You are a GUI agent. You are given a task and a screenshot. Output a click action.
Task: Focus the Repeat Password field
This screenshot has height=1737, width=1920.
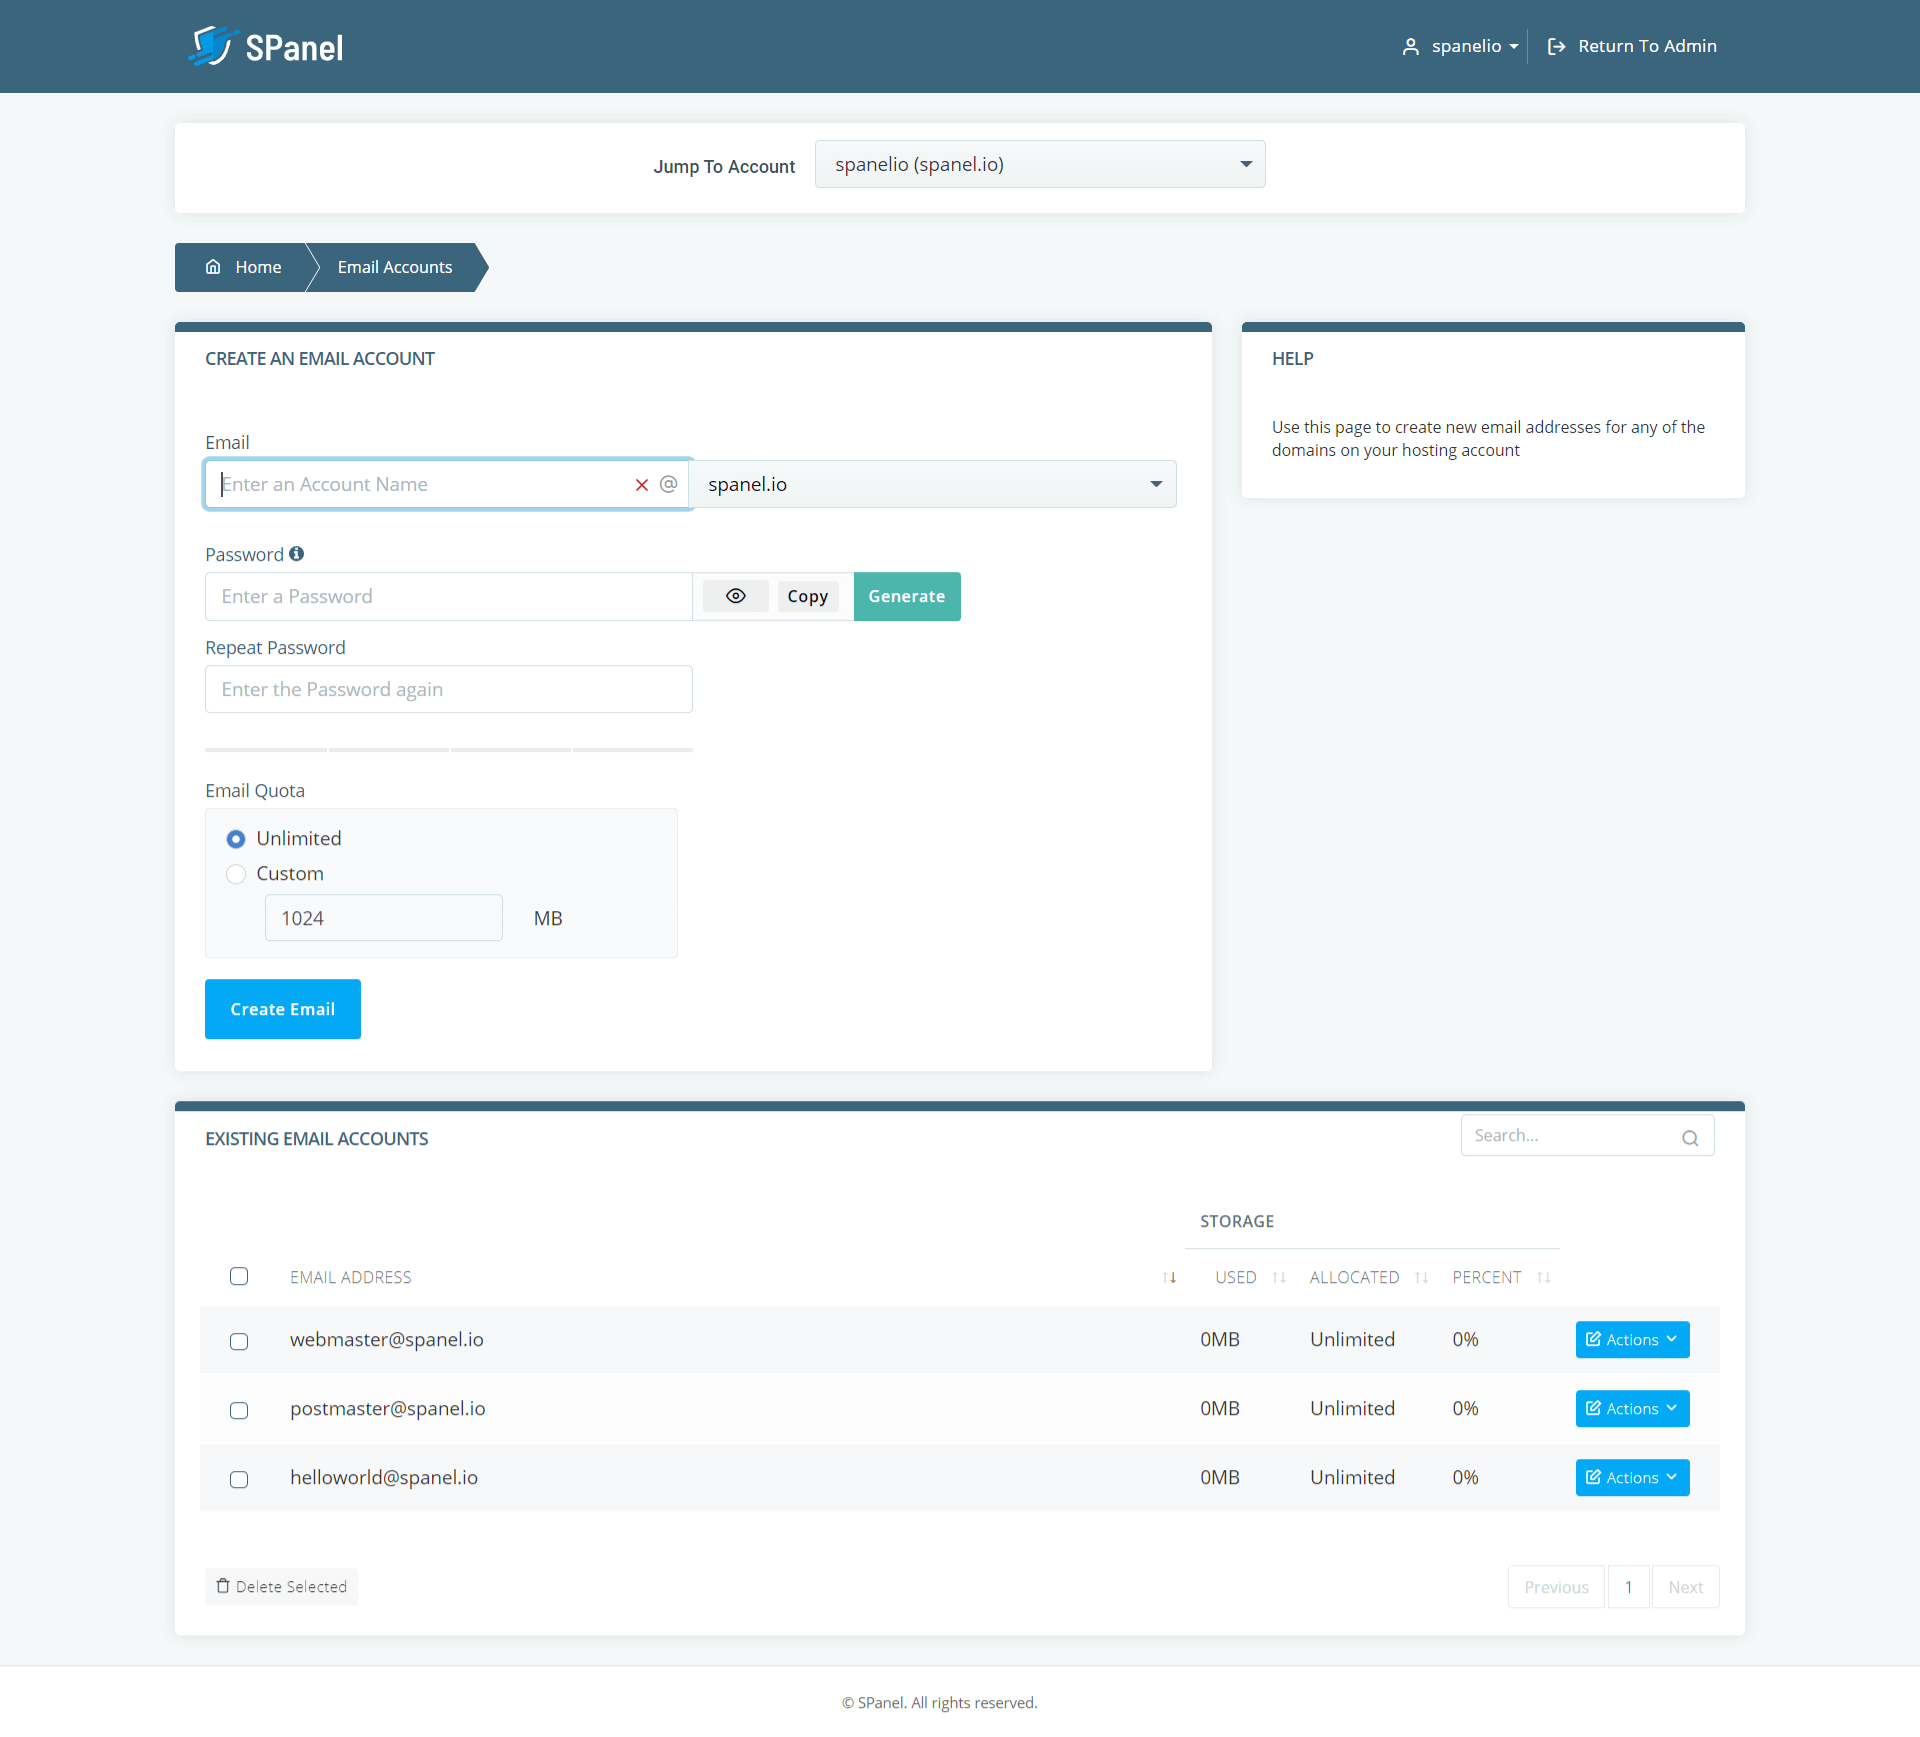coord(449,689)
